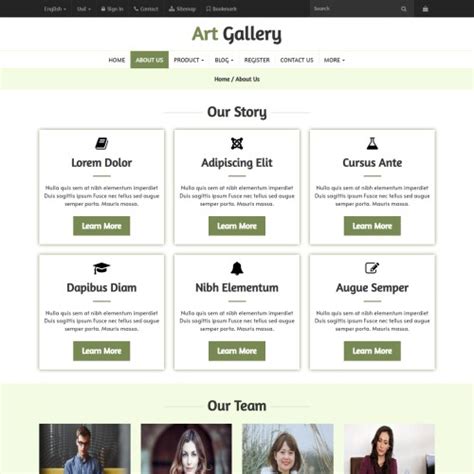Open the first team member photo with glasses
474x474 pixels.
tap(85, 449)
